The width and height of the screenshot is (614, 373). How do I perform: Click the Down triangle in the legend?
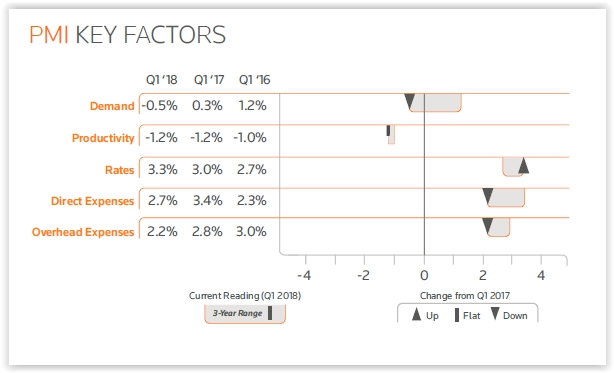pyautogui.click(x=495, y=314)
